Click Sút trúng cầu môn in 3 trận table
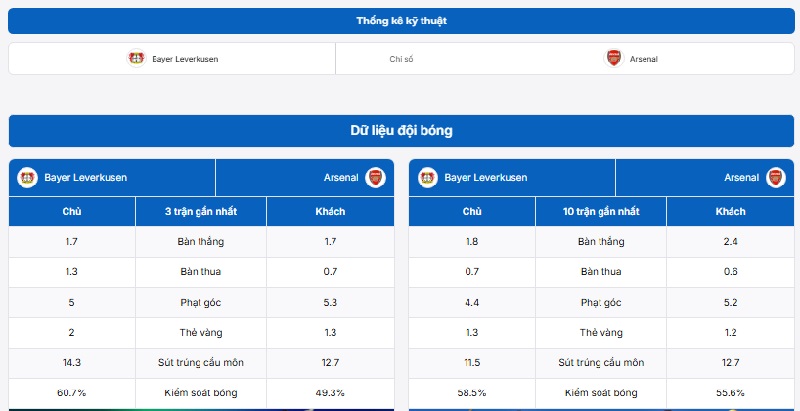The width and height of the screenshot is (800, 411). pyautogui.click(x=201, y=363)
